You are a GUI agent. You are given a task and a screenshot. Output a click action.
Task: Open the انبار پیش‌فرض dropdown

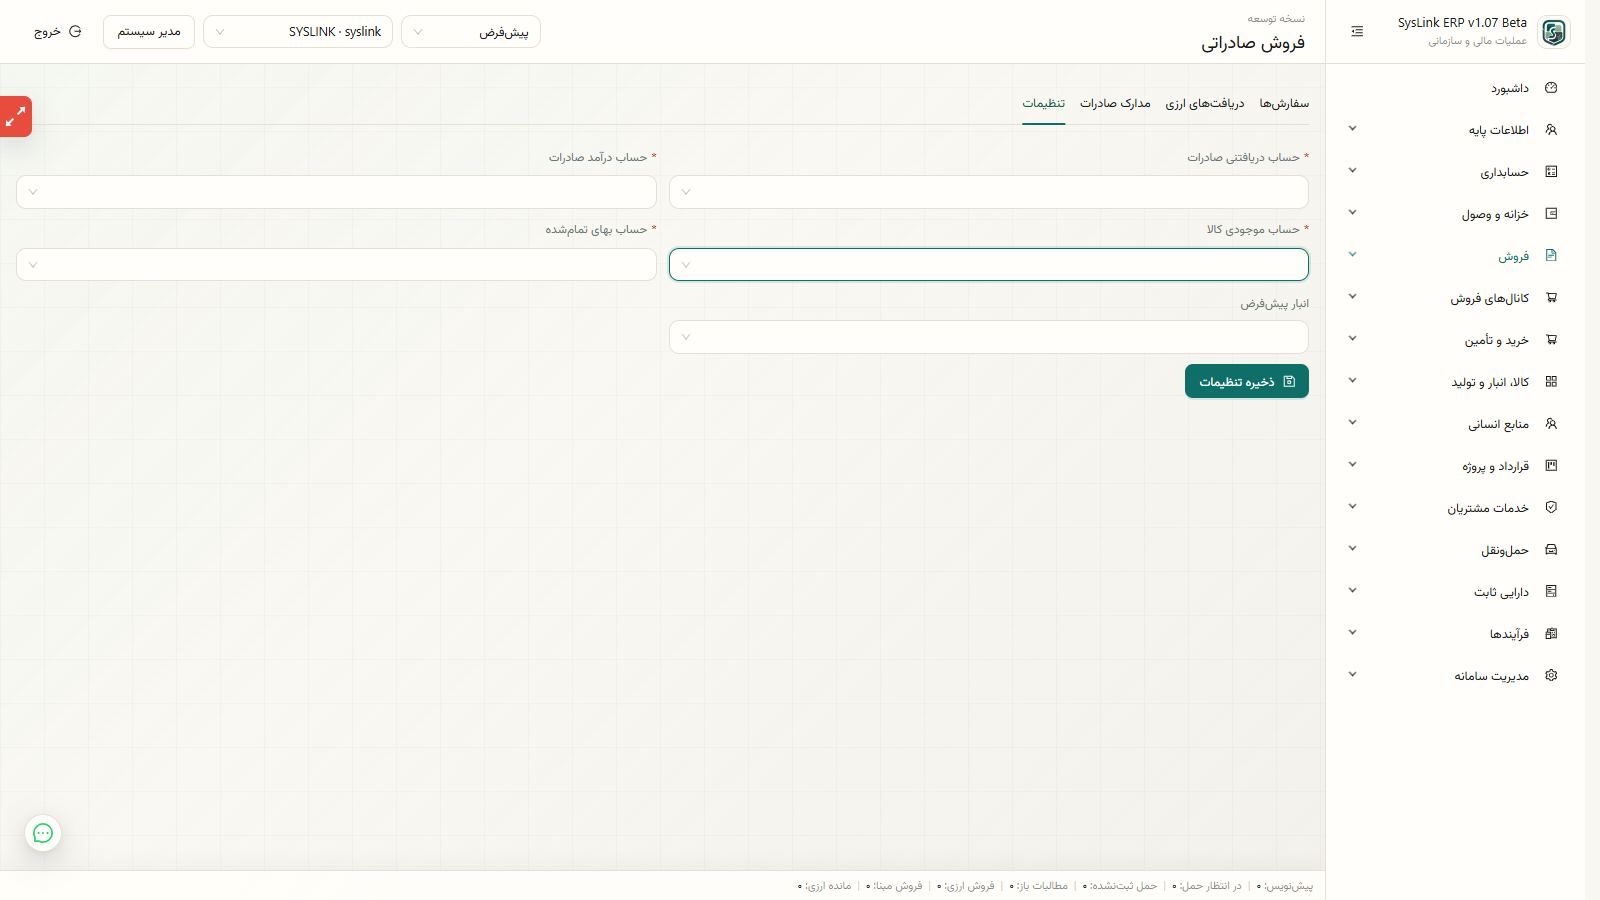point(989,337)
